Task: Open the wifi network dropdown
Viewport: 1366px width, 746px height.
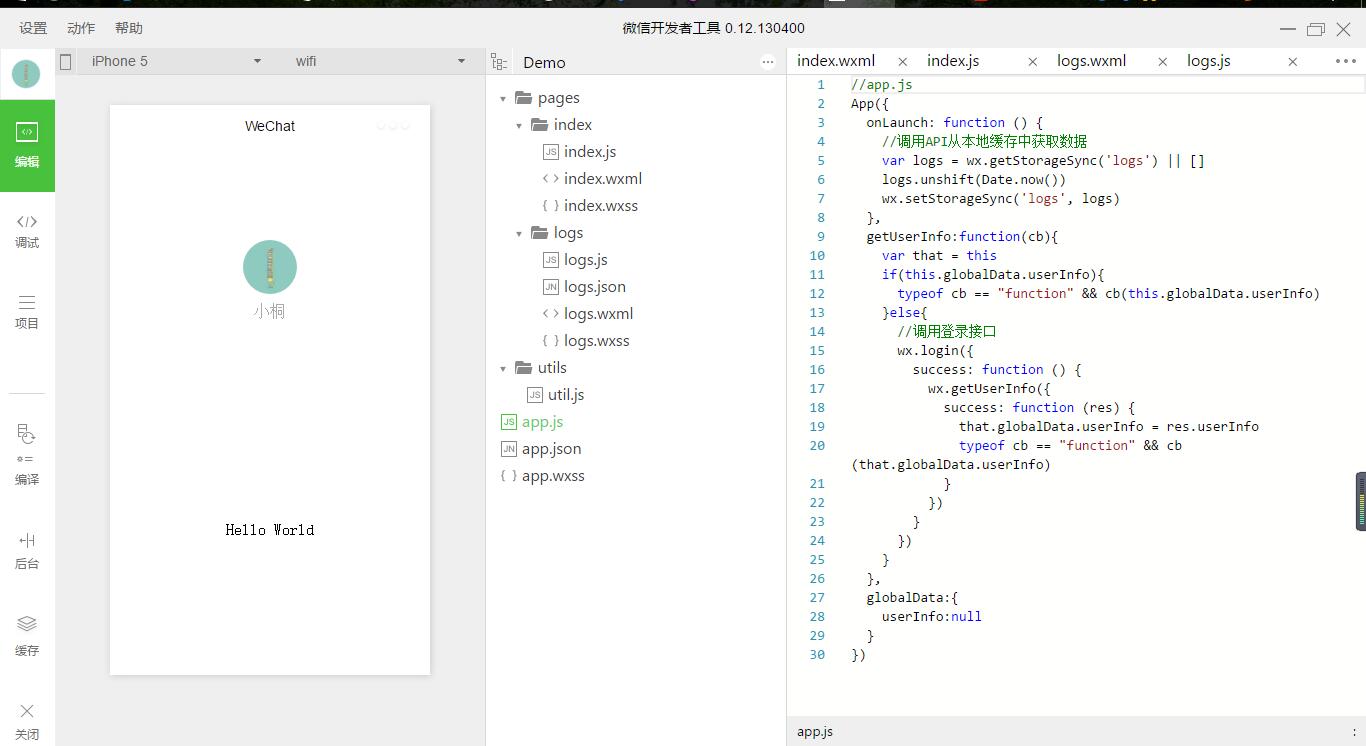Action: pyautogui.click(x=380, y=61)
